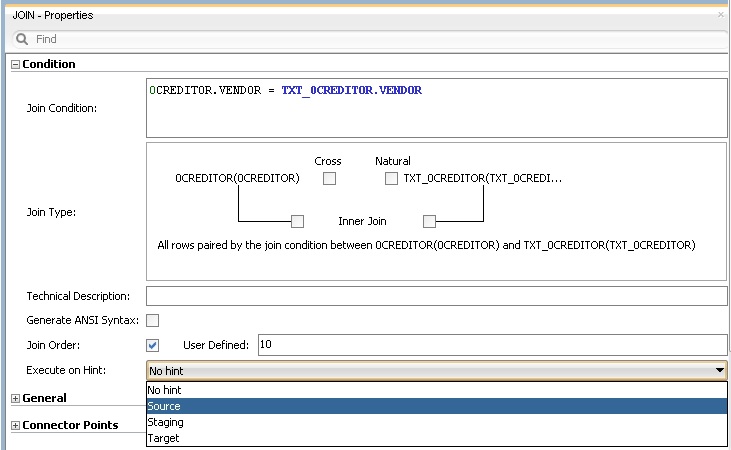The width and height of the screenshot is (731, 450).
Task: Collapse the Condition section
Action: click(x=15, y=64)
